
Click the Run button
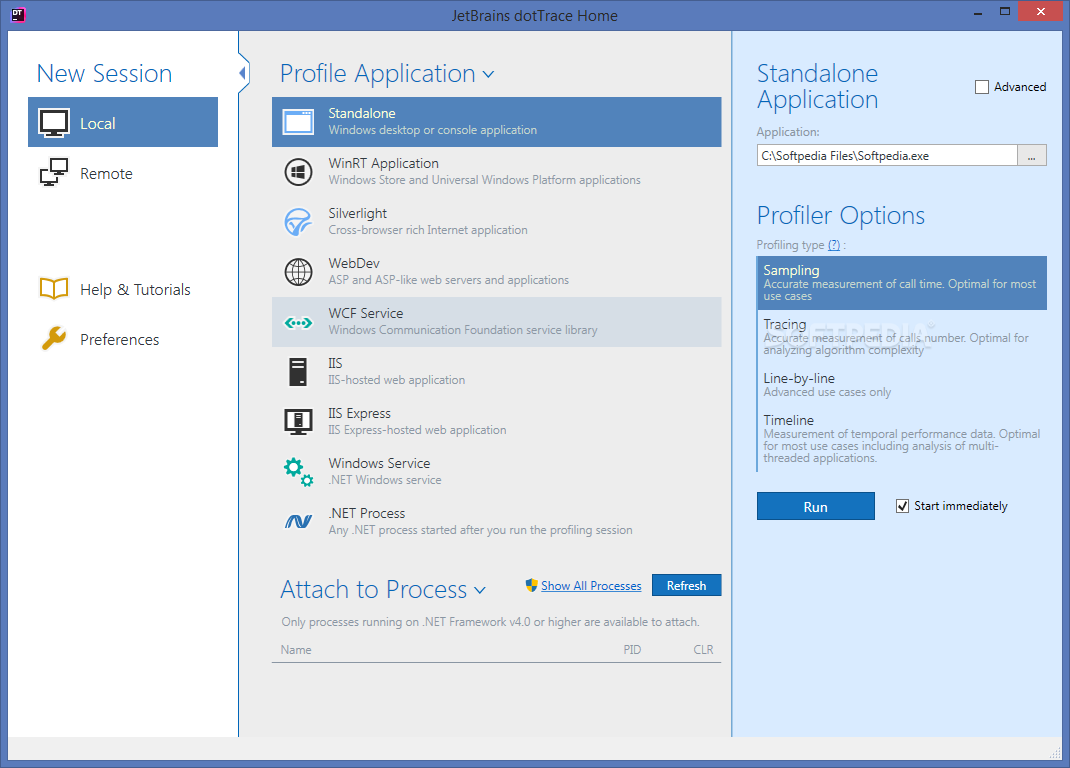pyautogui.click(x=815, y=507)
